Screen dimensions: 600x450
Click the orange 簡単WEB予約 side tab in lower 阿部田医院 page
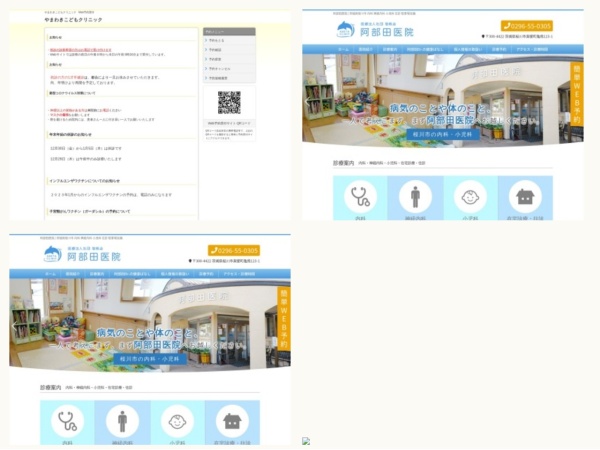(284, 318)
